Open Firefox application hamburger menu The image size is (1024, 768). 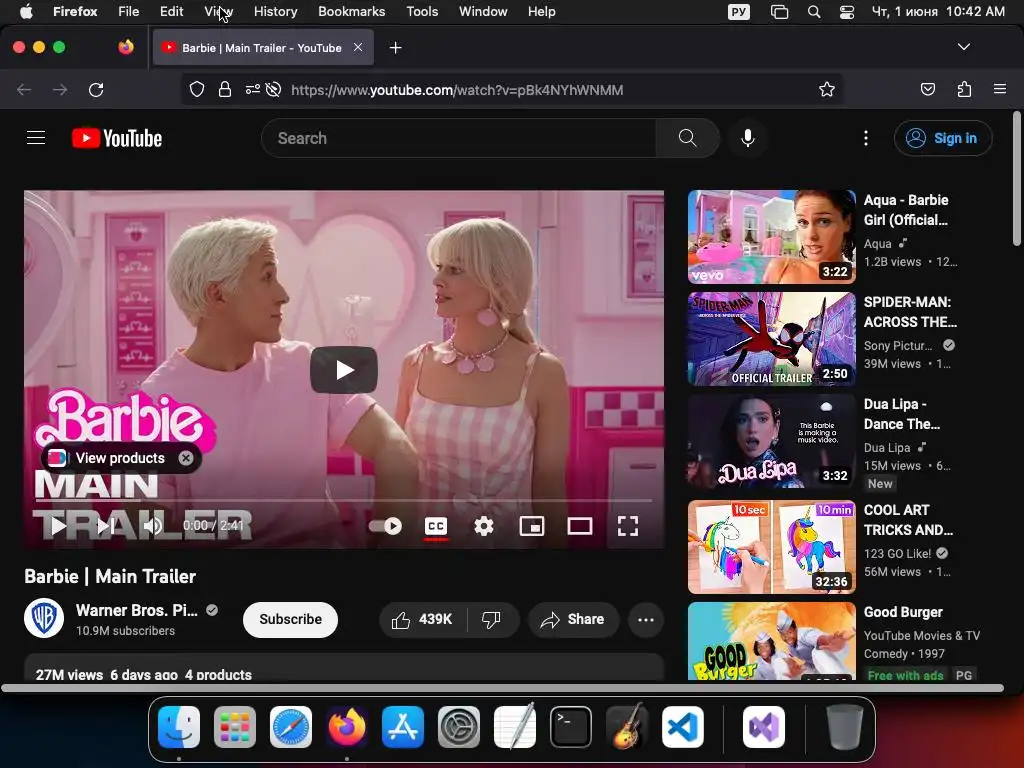pos(1000,89)
